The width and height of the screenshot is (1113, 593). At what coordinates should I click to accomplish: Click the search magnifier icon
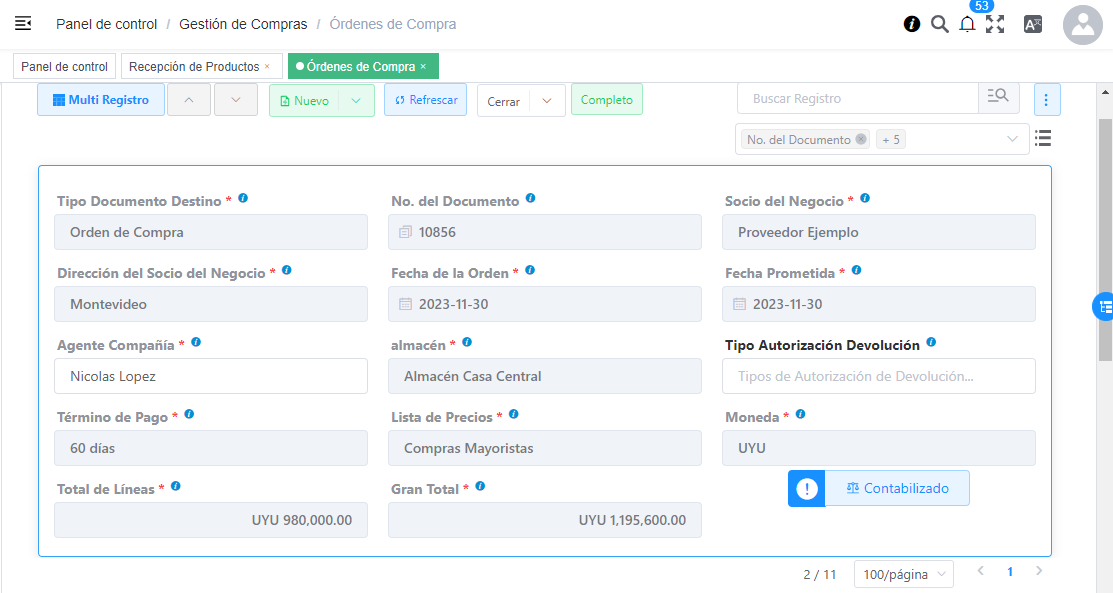[940, 24]
